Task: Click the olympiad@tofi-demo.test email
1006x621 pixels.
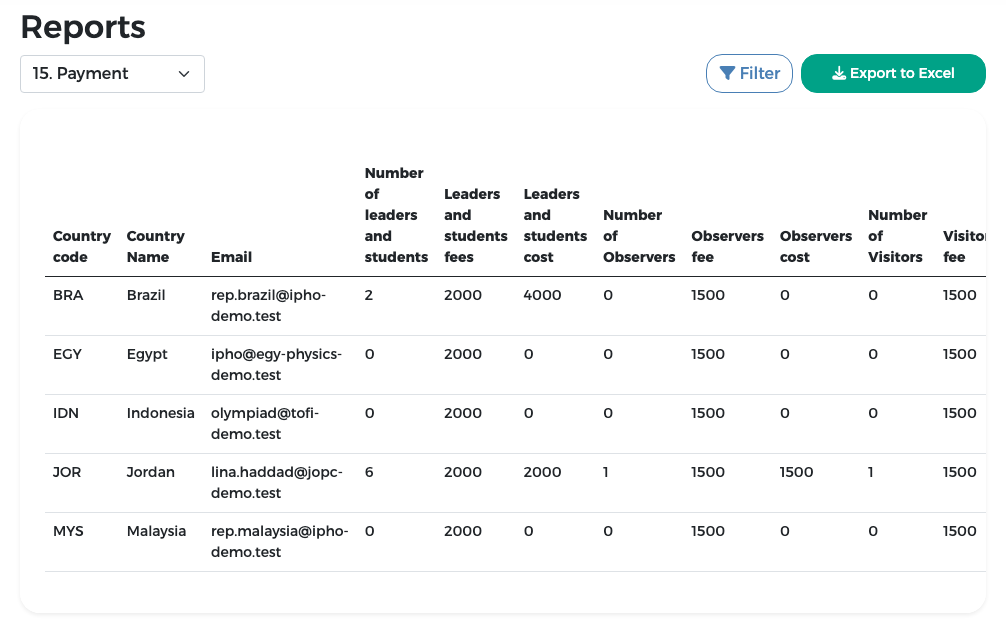Action: pyautogui.click(x=265, y=423)
